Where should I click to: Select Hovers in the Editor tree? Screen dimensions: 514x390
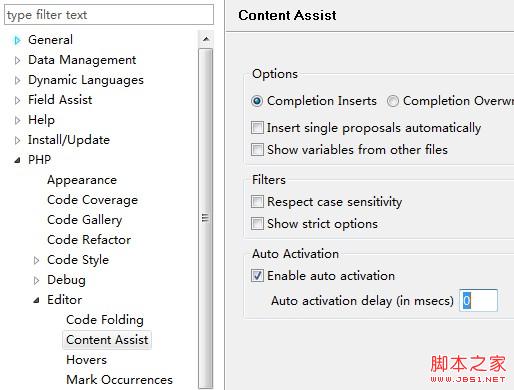point(87,360)
